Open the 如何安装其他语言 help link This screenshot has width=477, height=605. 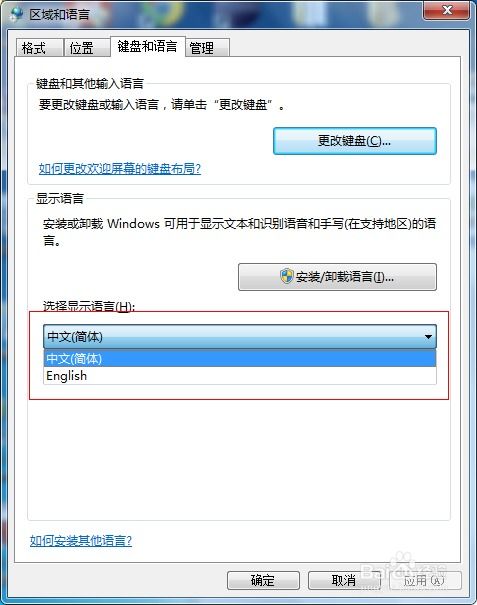[x=81, y=541]
